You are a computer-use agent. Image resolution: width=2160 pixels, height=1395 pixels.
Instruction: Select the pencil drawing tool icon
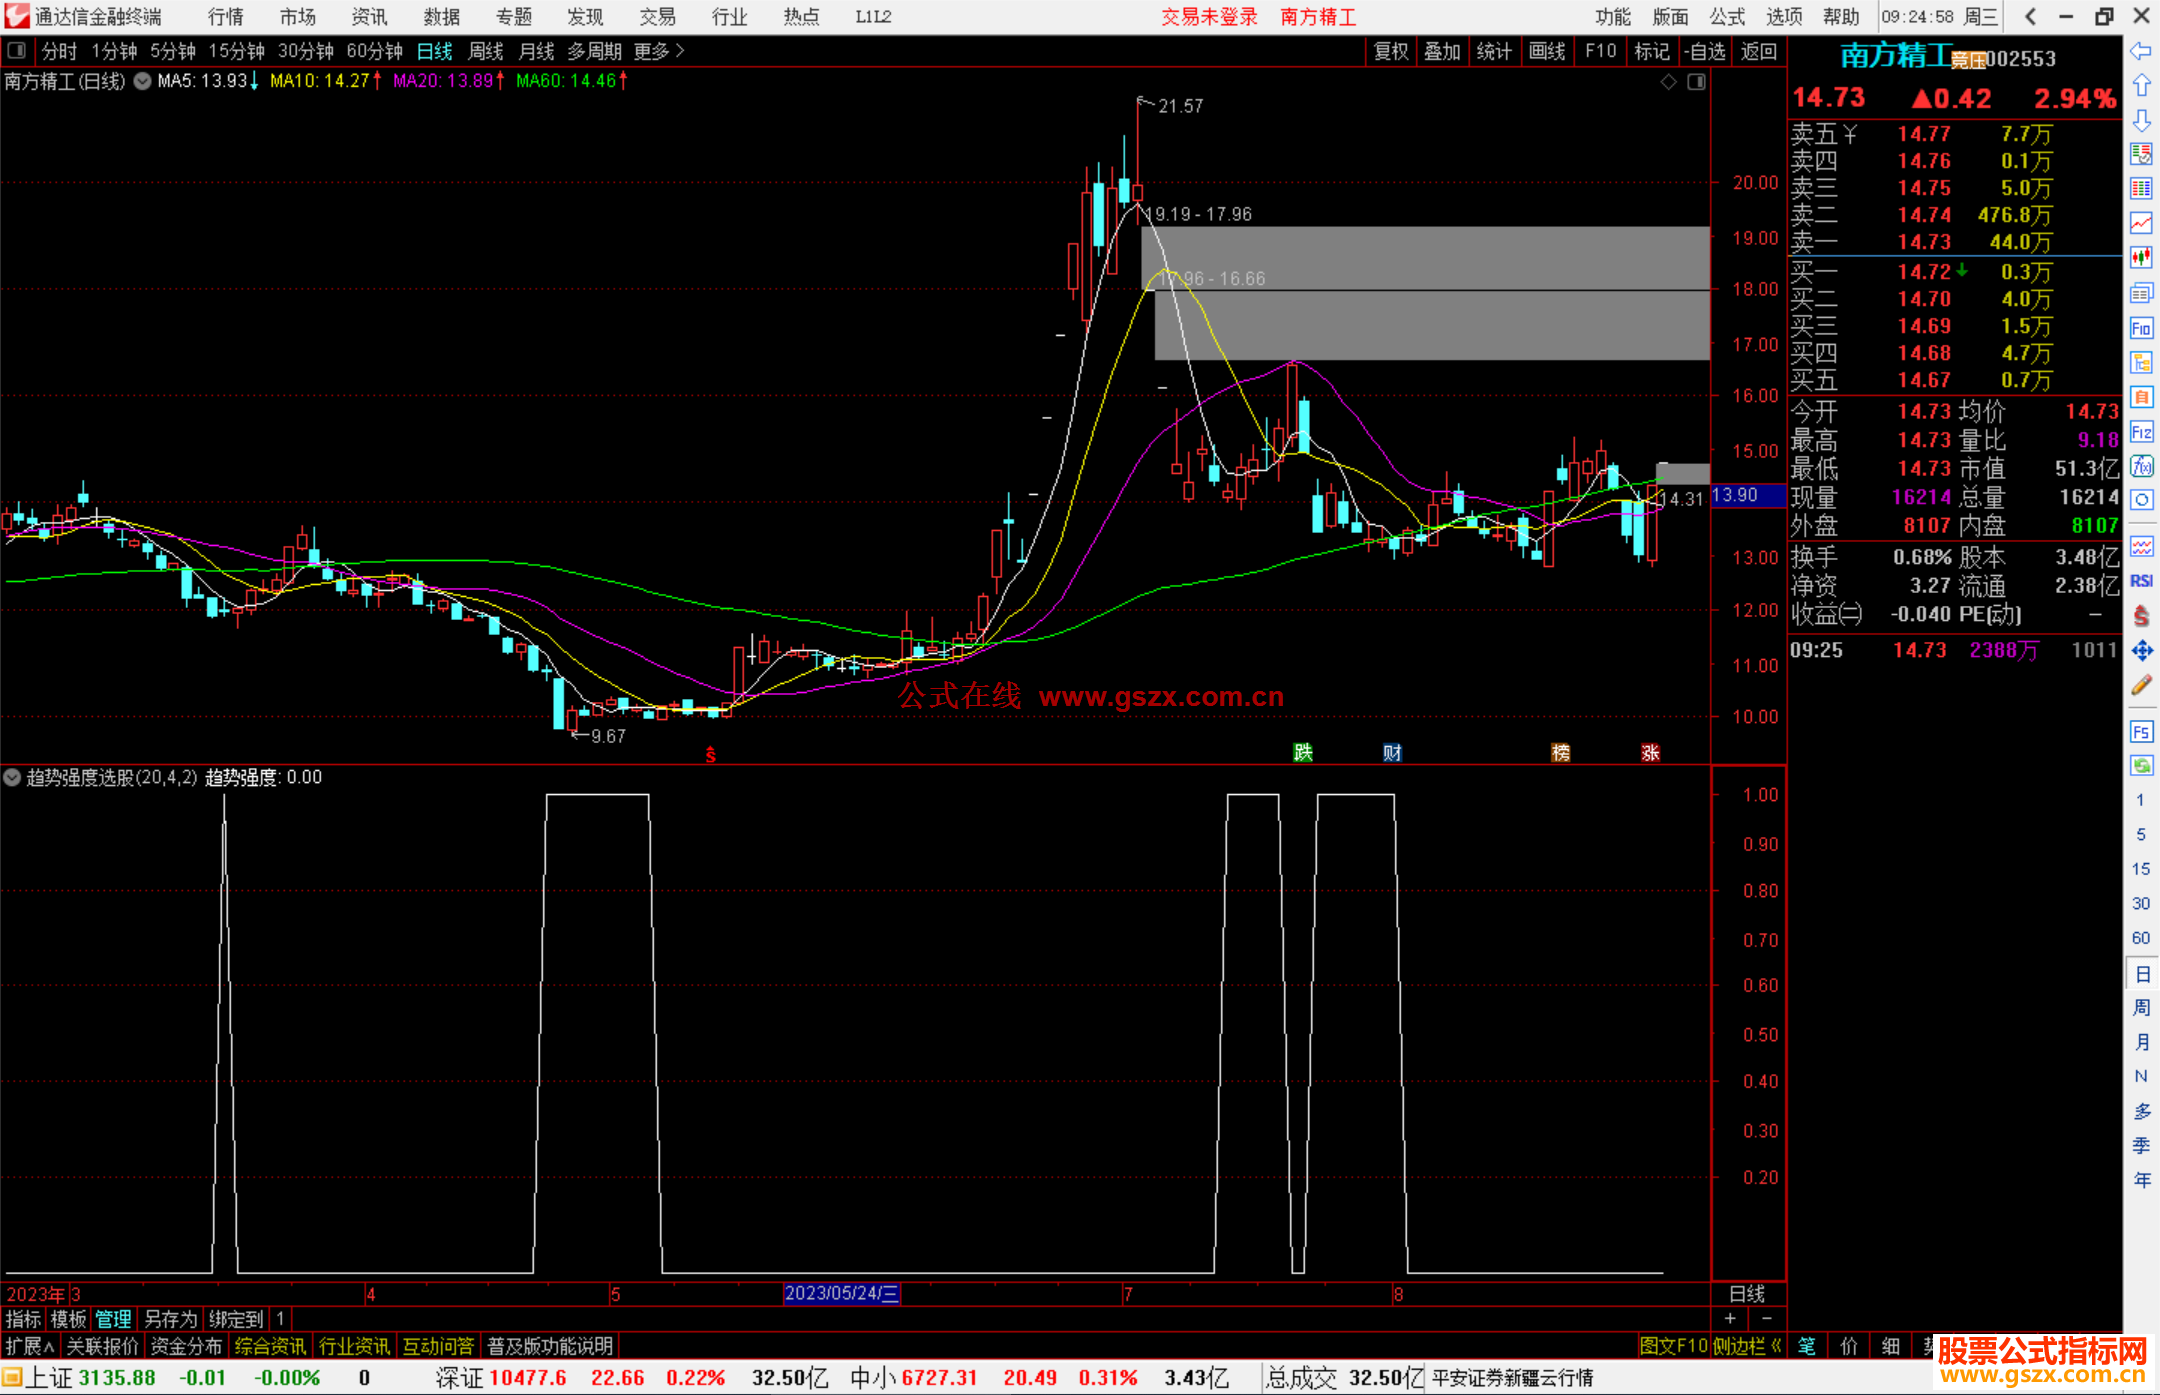coord(2141,686)
